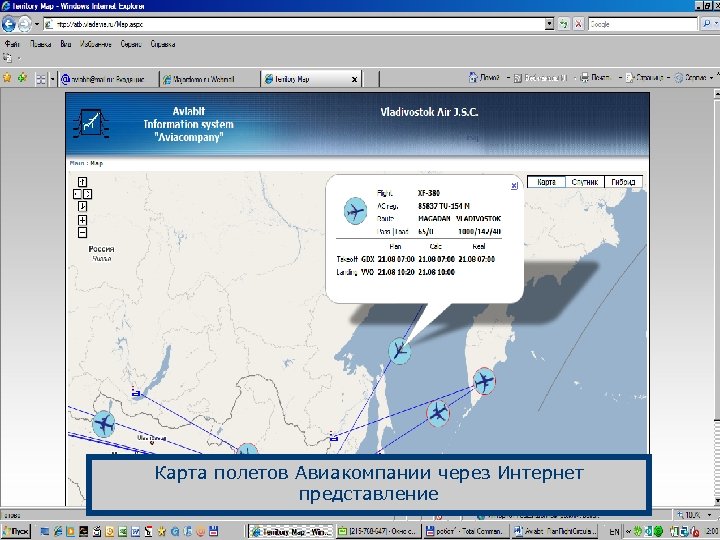720x540 pixels.
Task: Pan the map left
Action: pyautogui.click(x=77, y=194)
